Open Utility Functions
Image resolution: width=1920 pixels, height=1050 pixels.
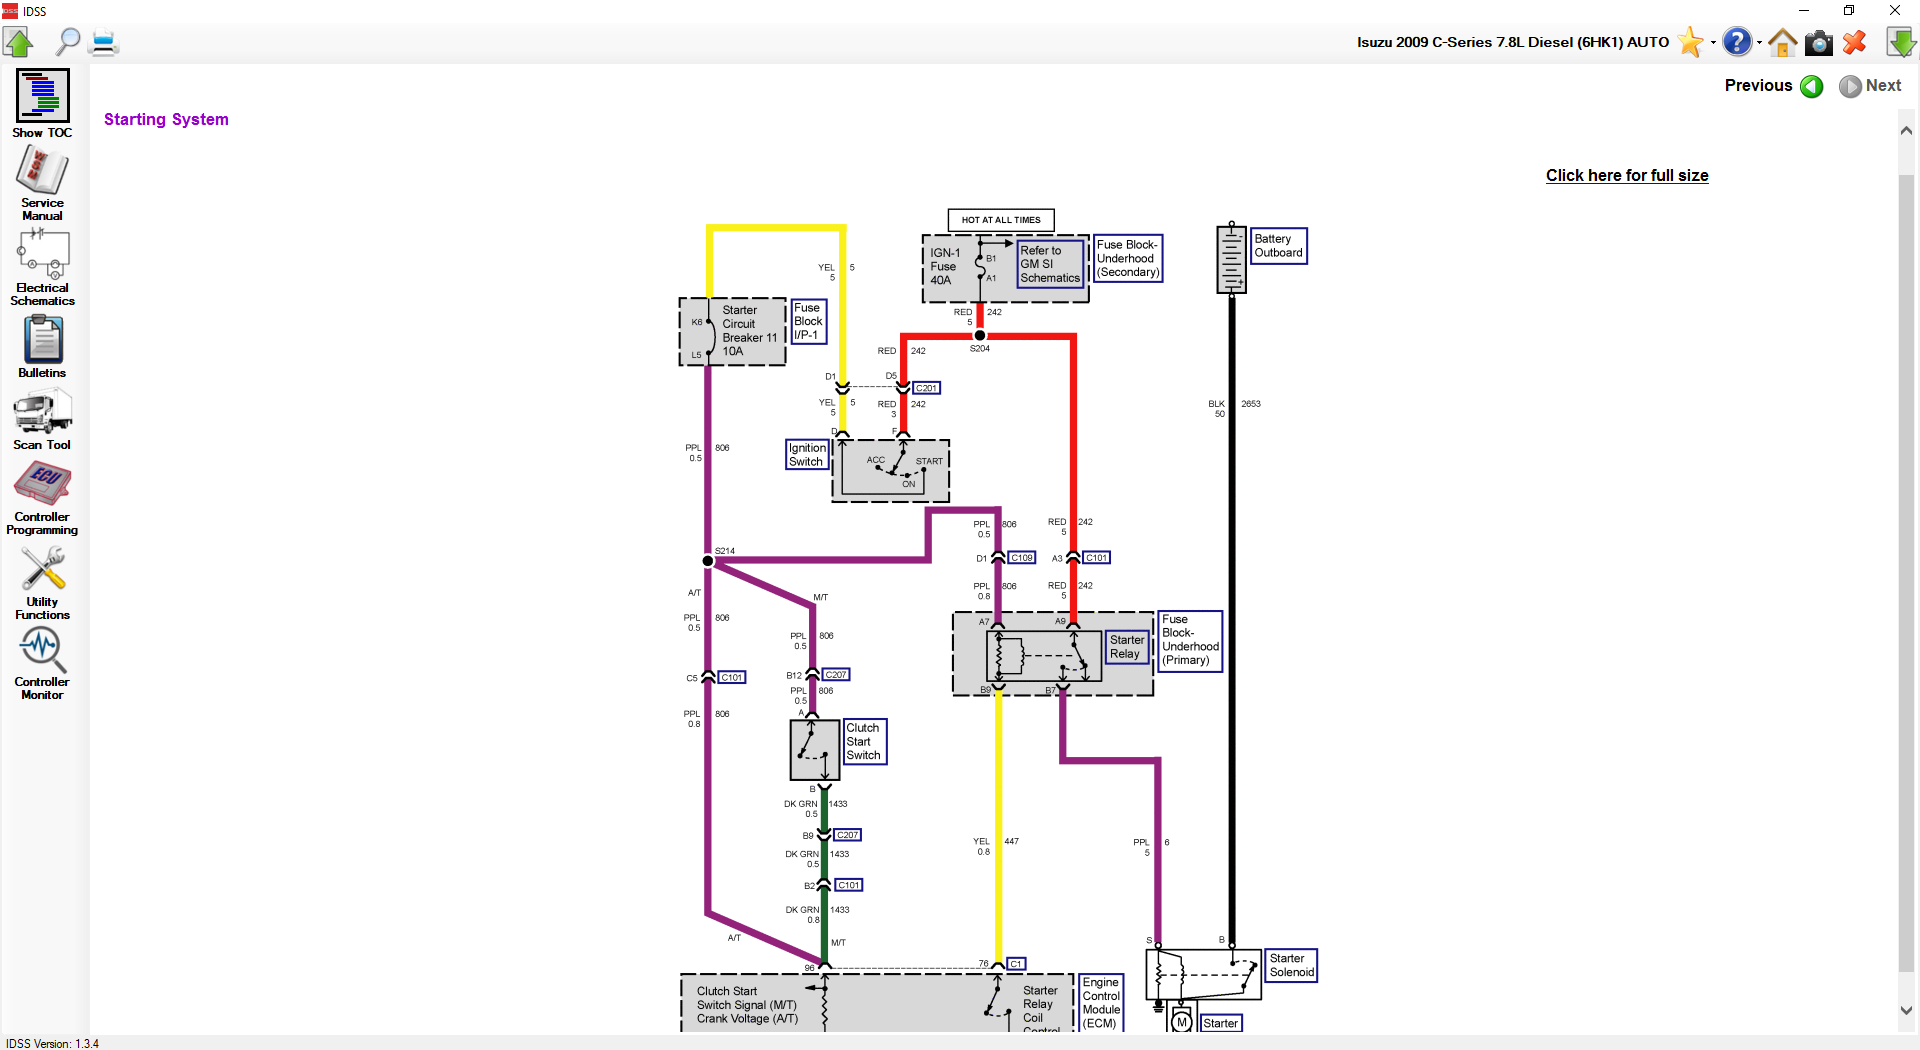pos(42,583)
